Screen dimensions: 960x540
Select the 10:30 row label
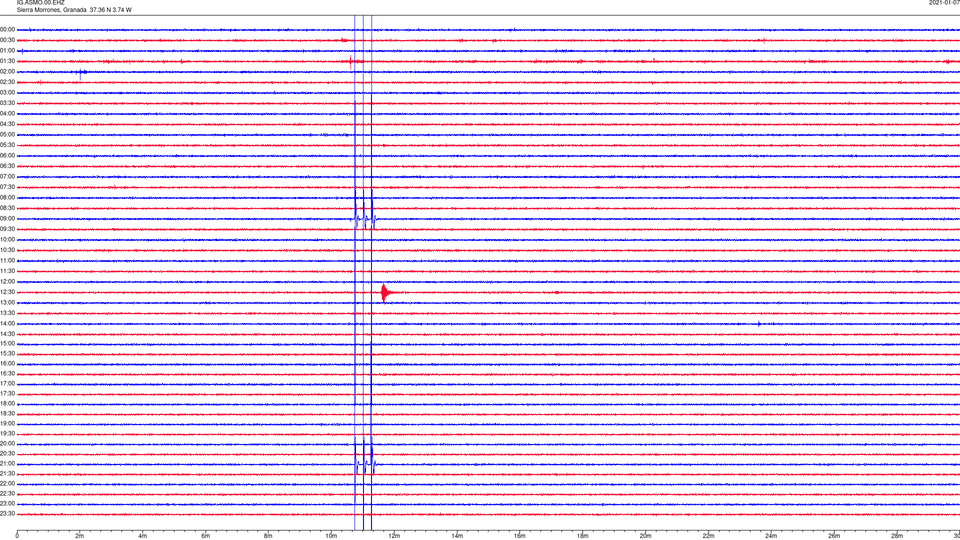7,250
